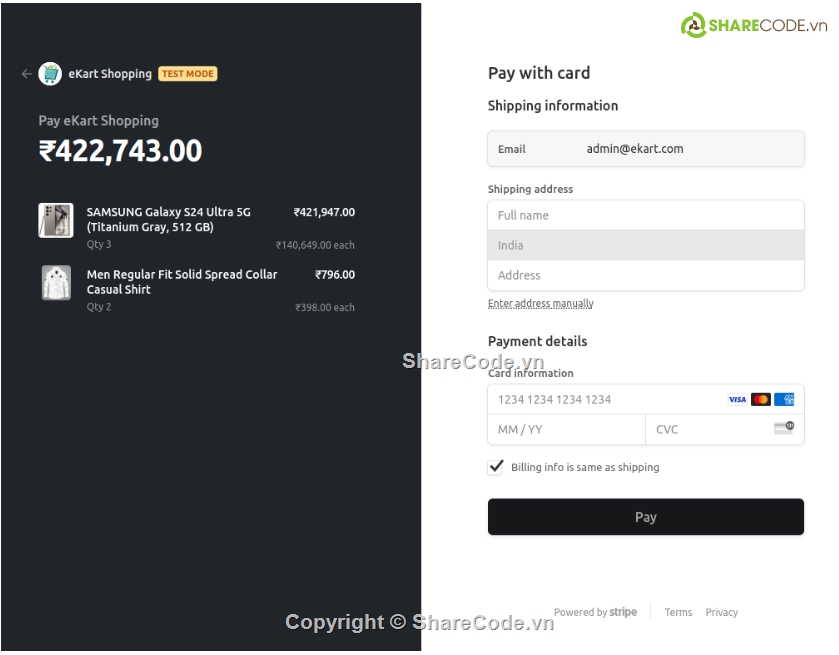The image size is (839, 655).
Task: Click the Qty 2 label
Action: pyautogui.click(x=99, y=307)
